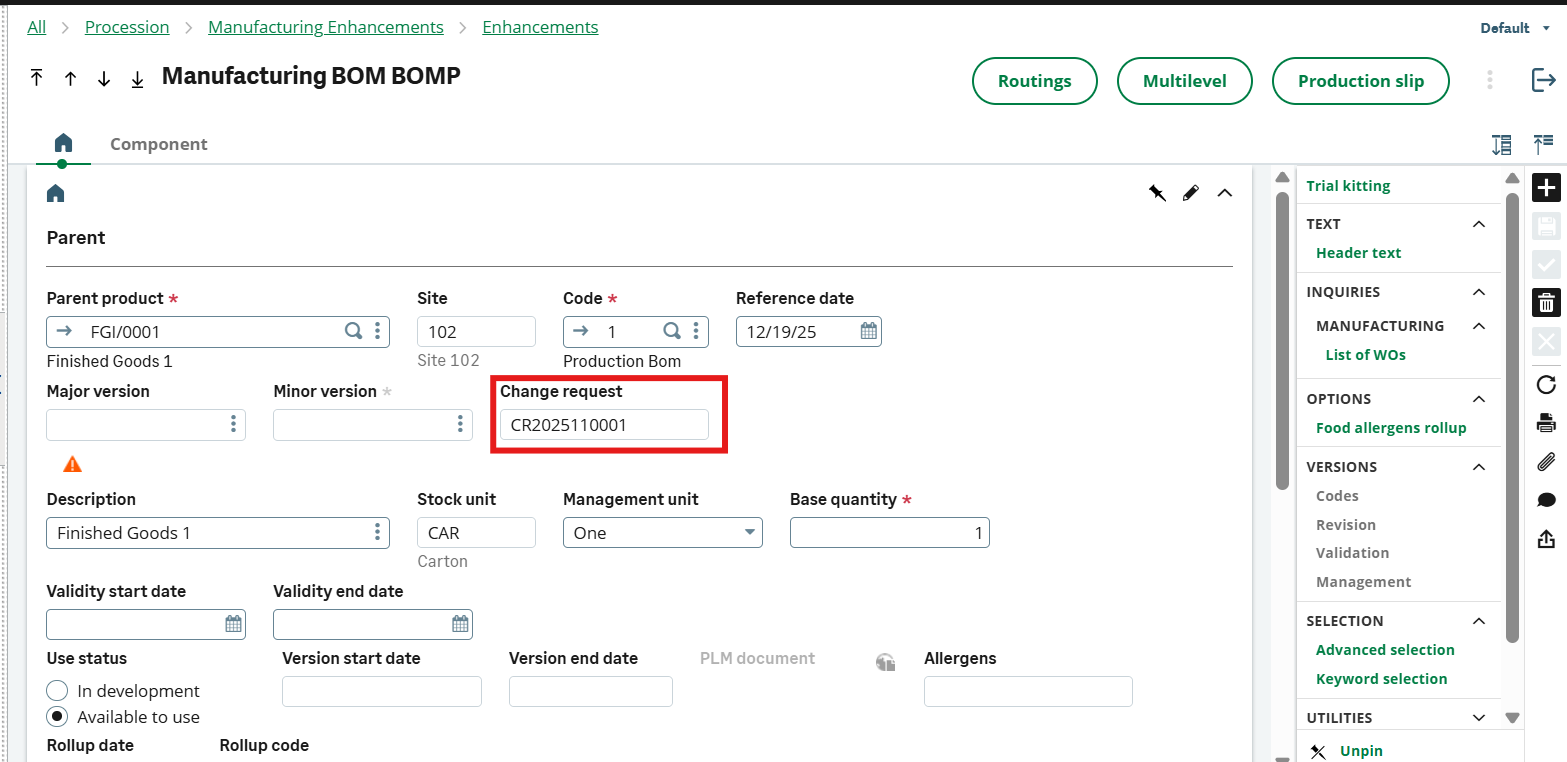This screenshot has height=762, width=1567.
Task: Open the Default view selector
Action: point(1512,28)
